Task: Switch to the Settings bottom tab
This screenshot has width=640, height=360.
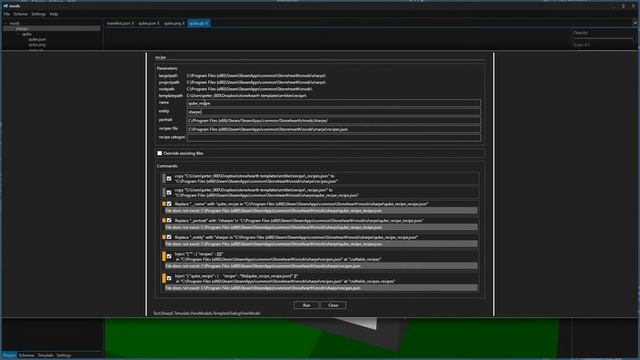Action: click(x=64, y=356)
